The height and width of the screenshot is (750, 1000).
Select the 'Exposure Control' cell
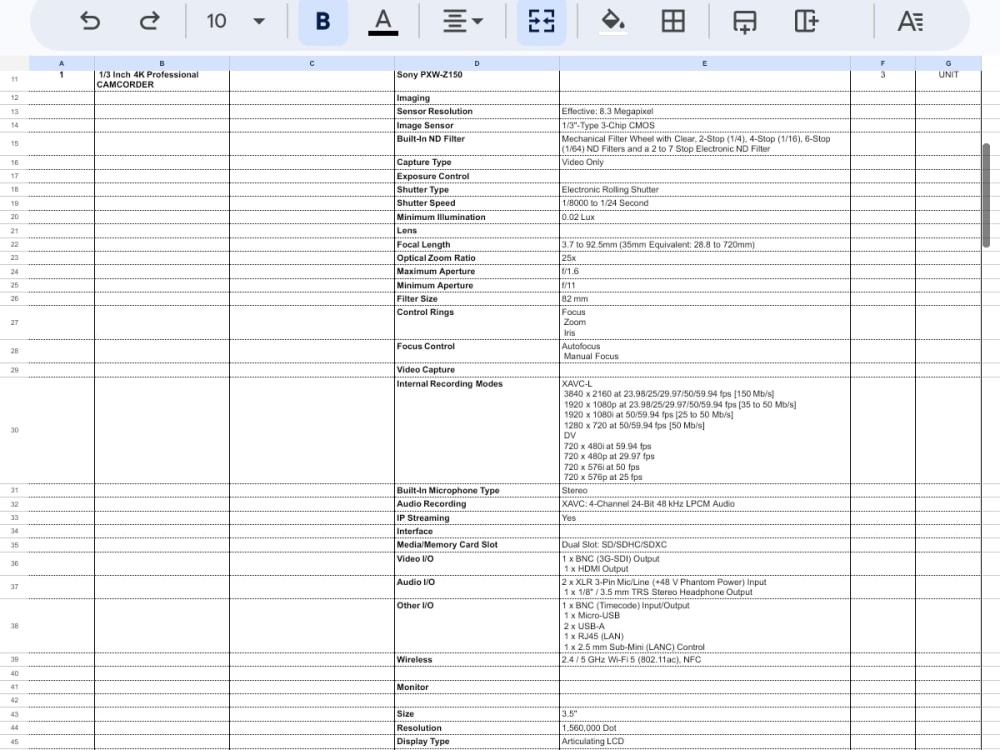477,176
